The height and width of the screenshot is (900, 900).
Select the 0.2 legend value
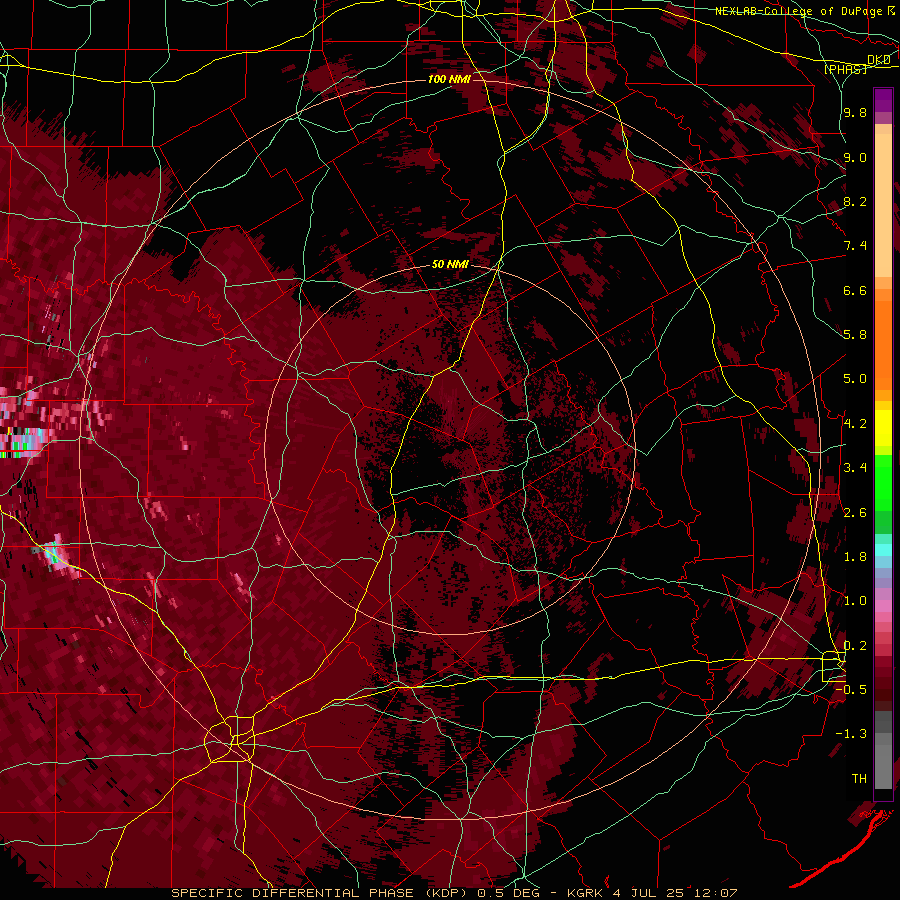(x=855, y=646)
